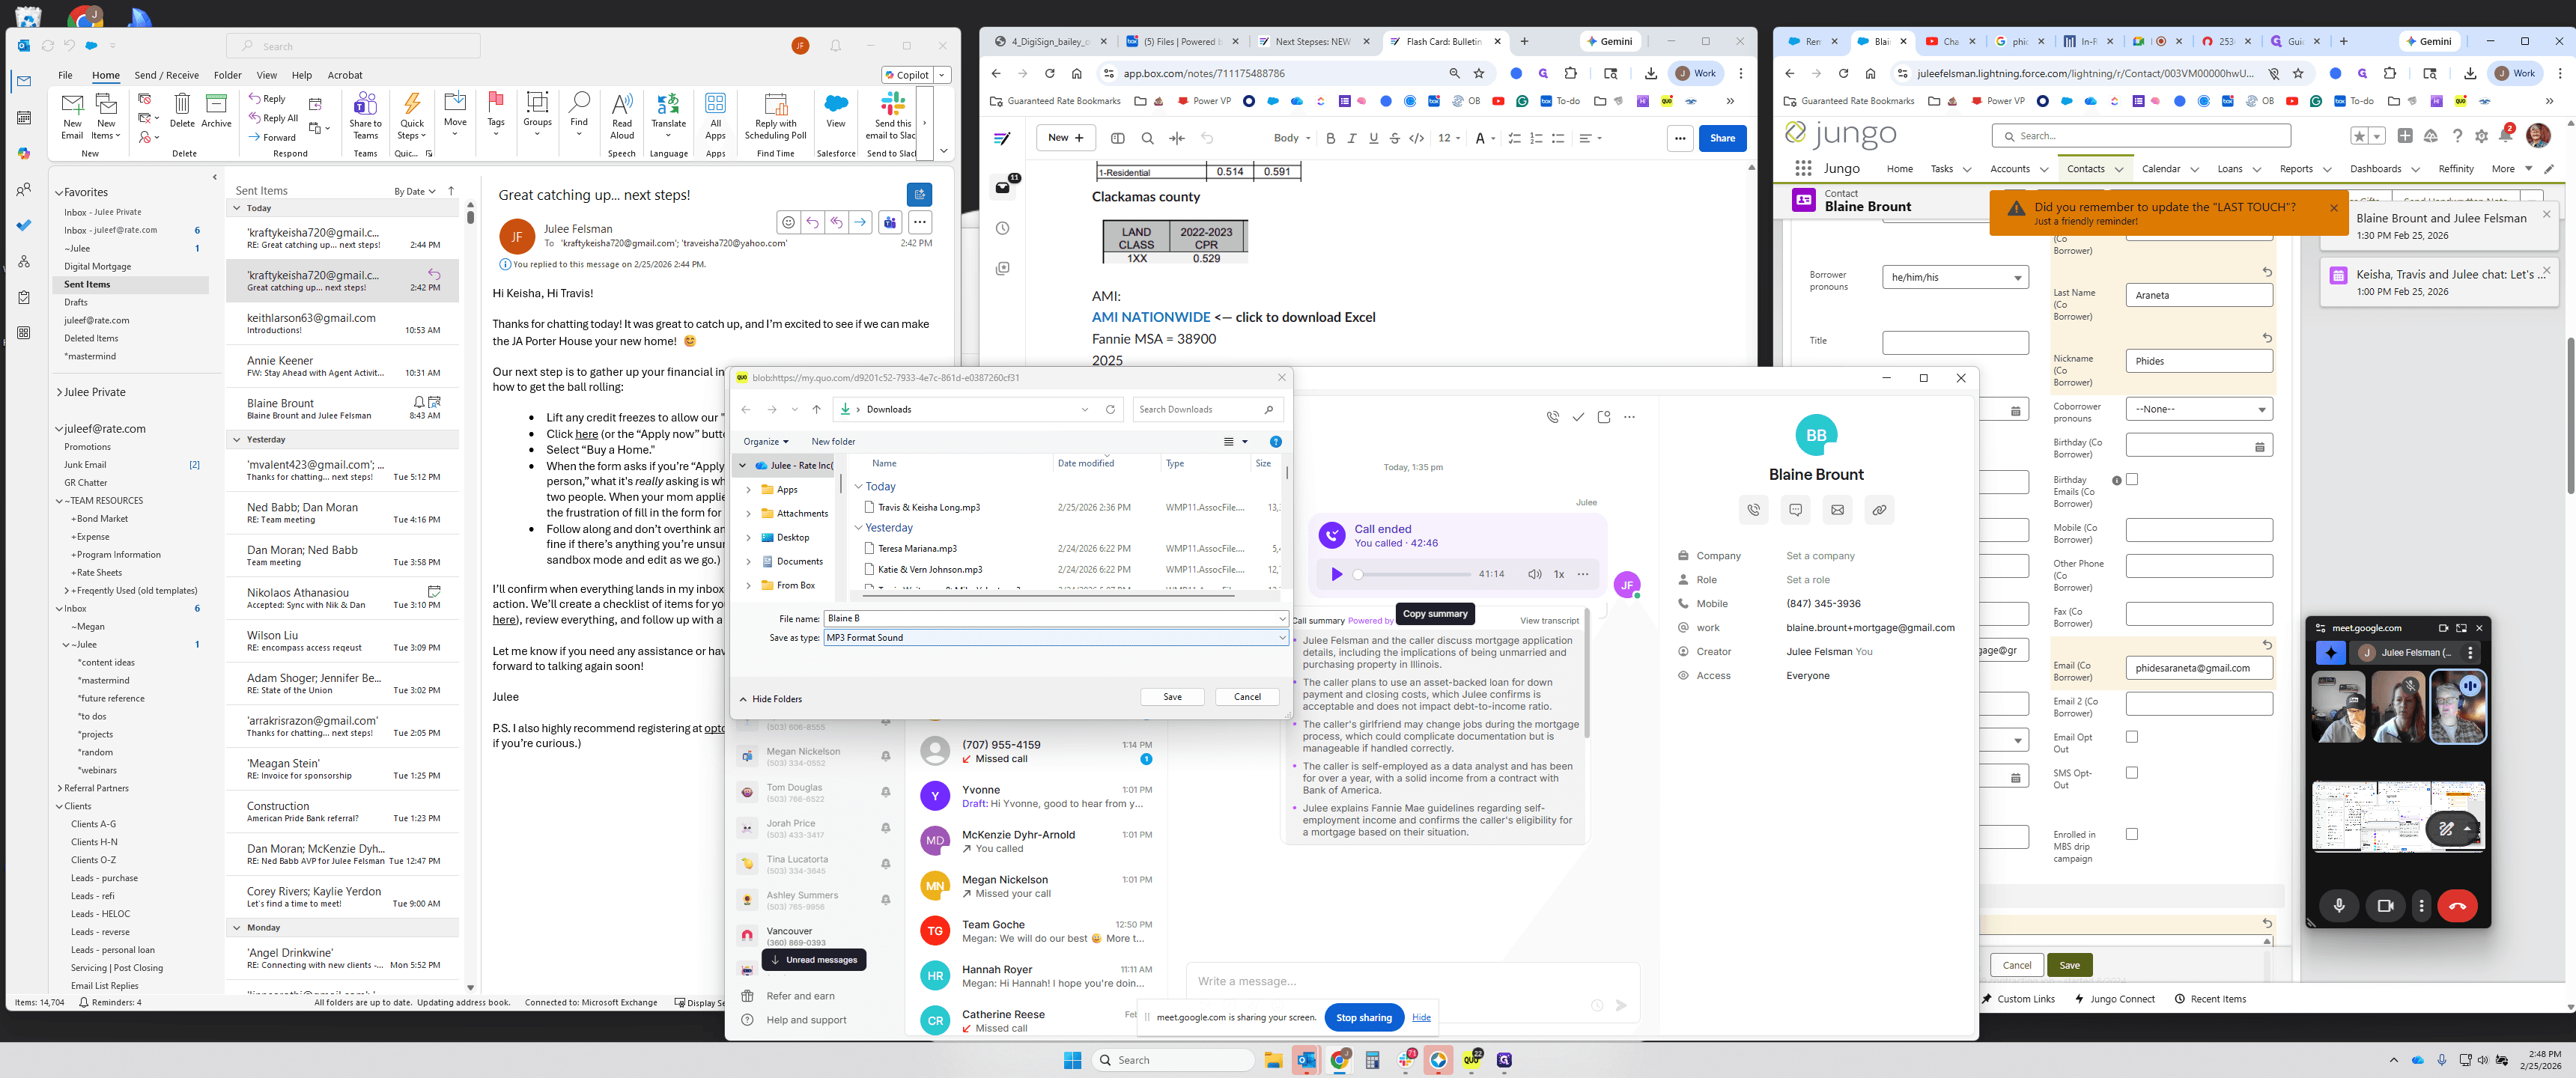Screen dimensions: 2576x1078
Task: Expand Desktop in Save dialog tree
Action: [x=748, y=537]
